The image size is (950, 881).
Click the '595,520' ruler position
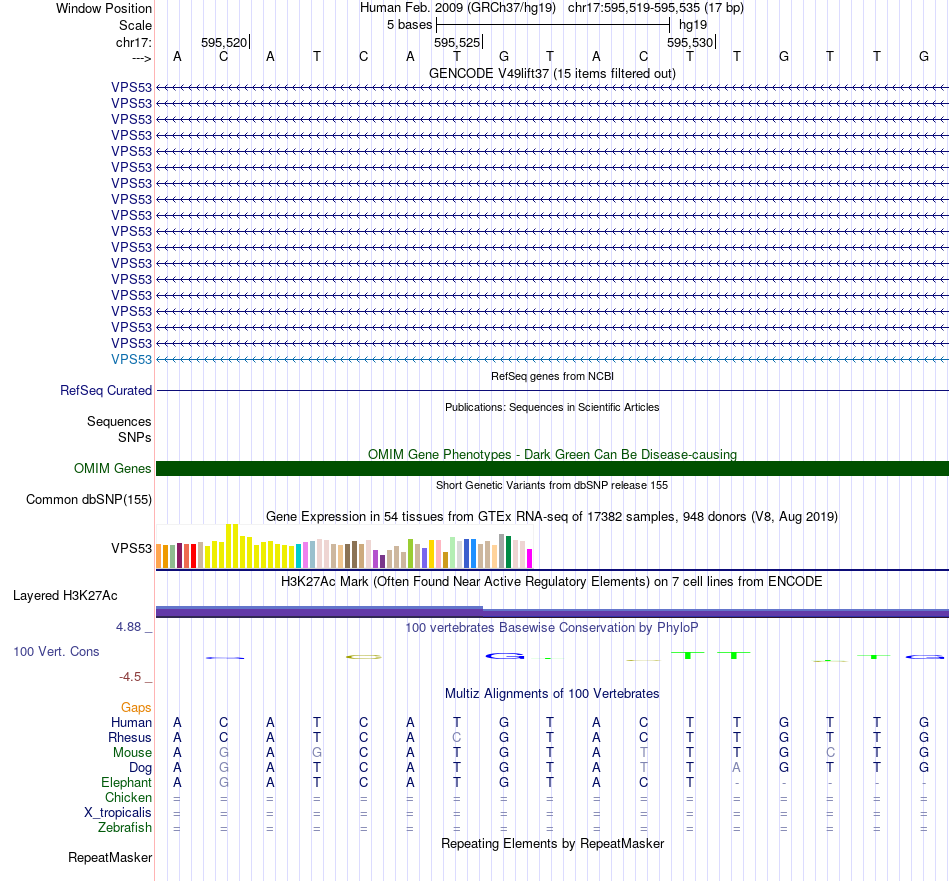tap(224, 42)
